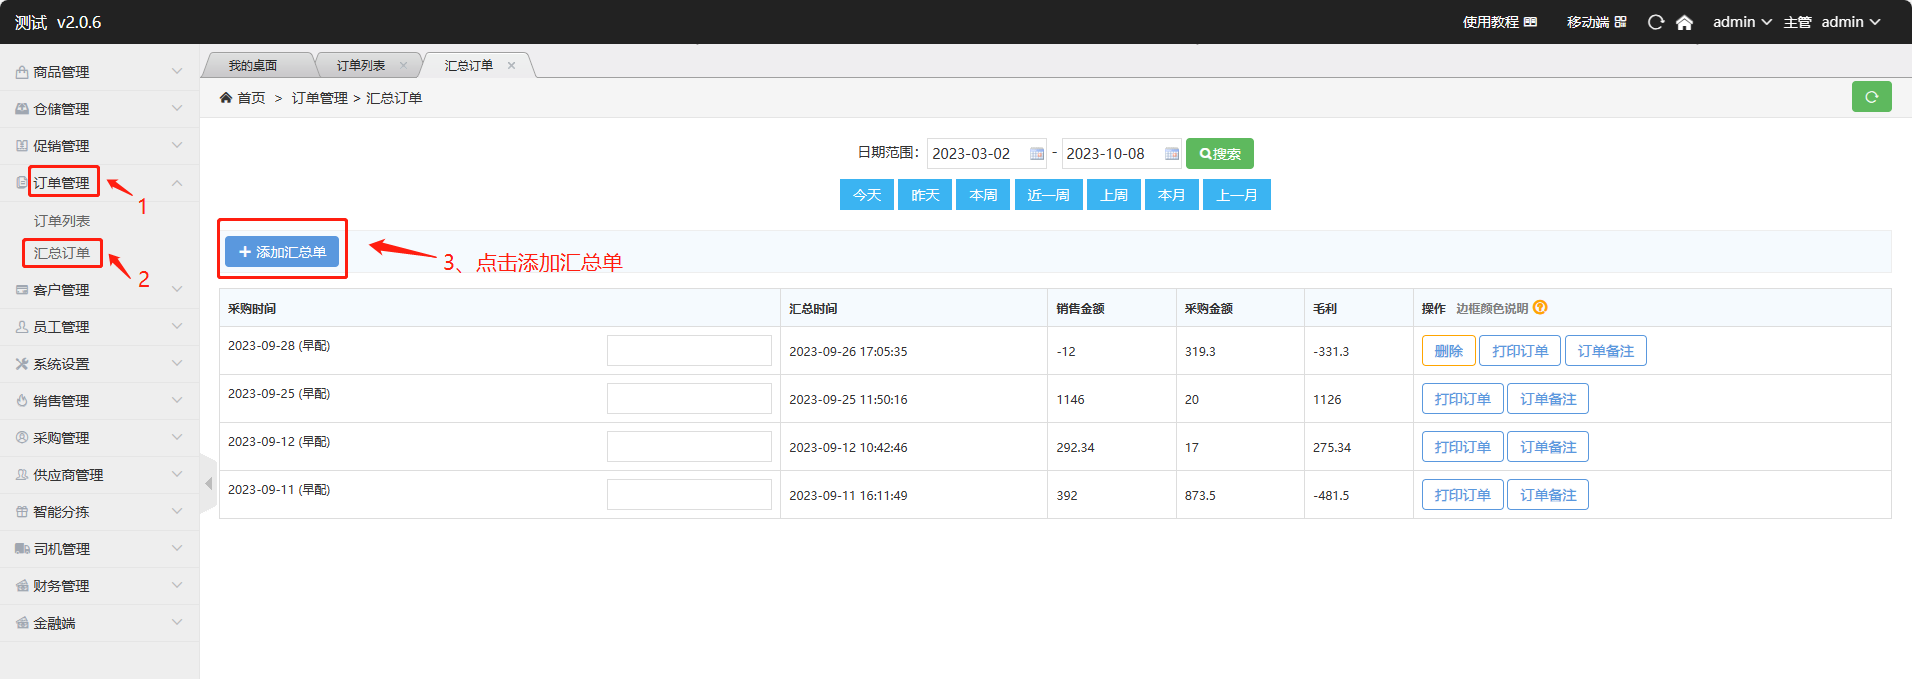Click the green reload button
The height and width of the screenshot is (679, 1912).
pos(1871,97)
